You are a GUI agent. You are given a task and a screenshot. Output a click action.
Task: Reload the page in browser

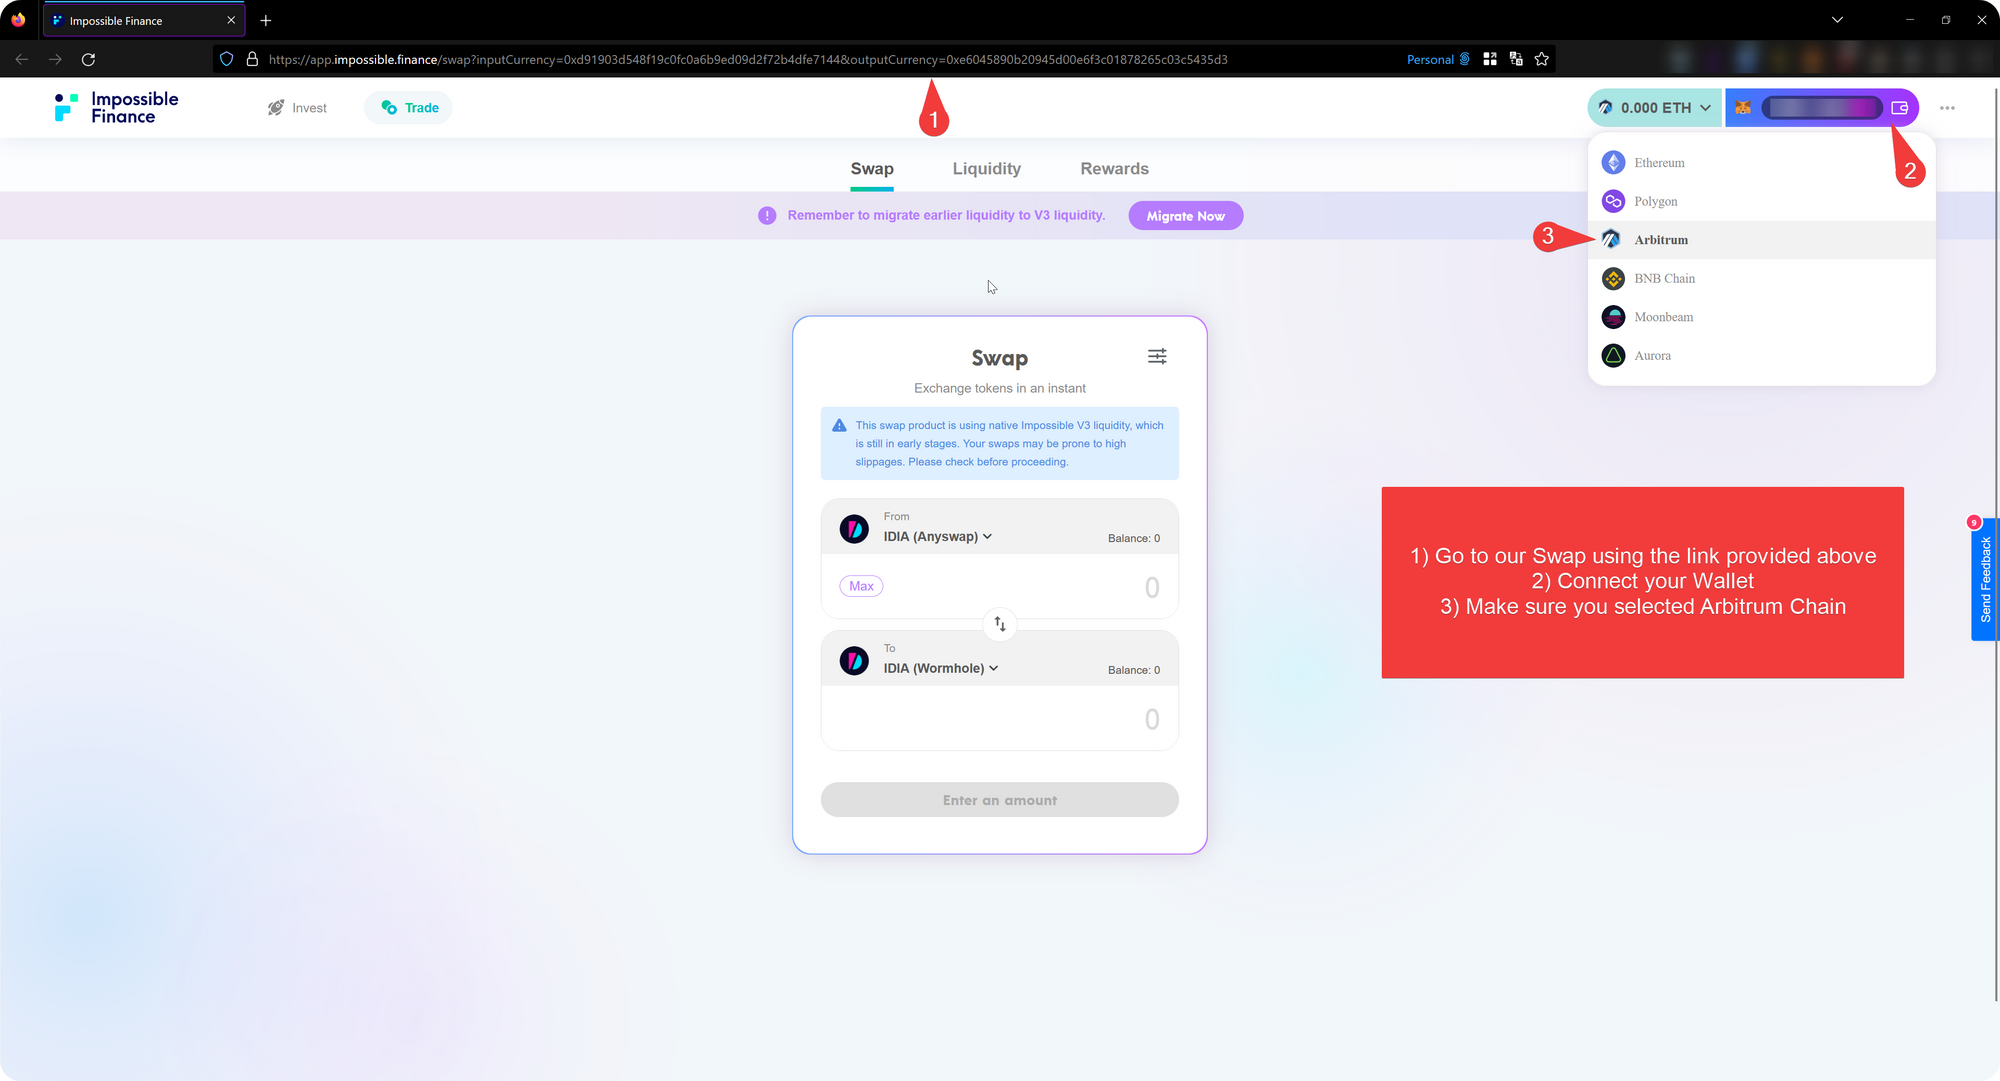click(88, 59)
